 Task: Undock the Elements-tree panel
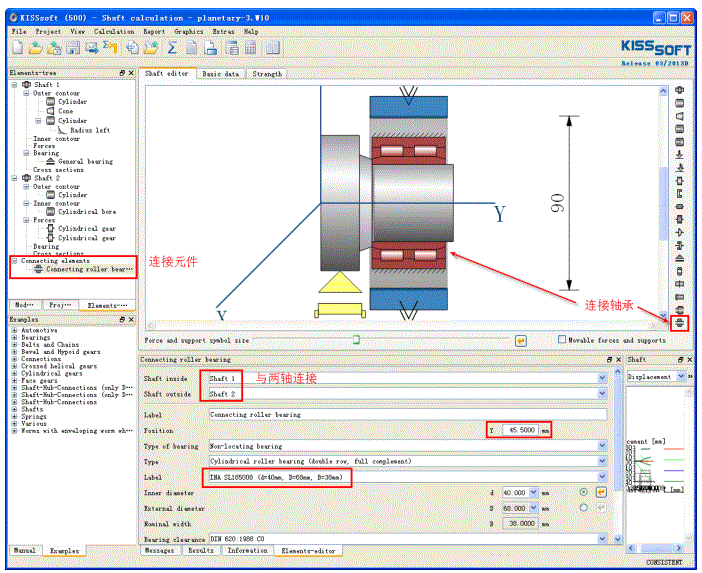(123, 73)
